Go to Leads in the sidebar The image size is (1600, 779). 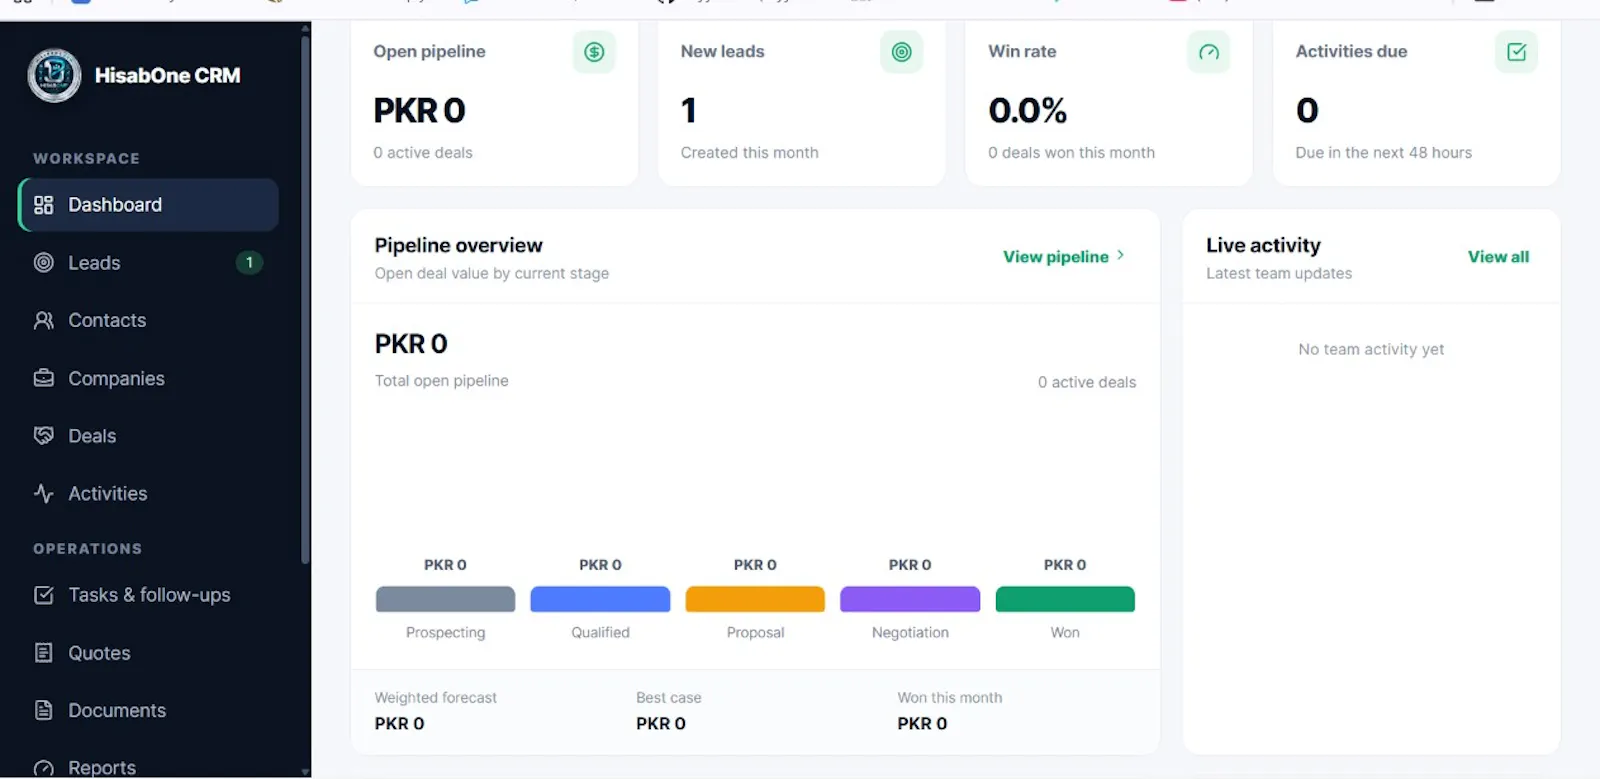[x=148, y=263]
